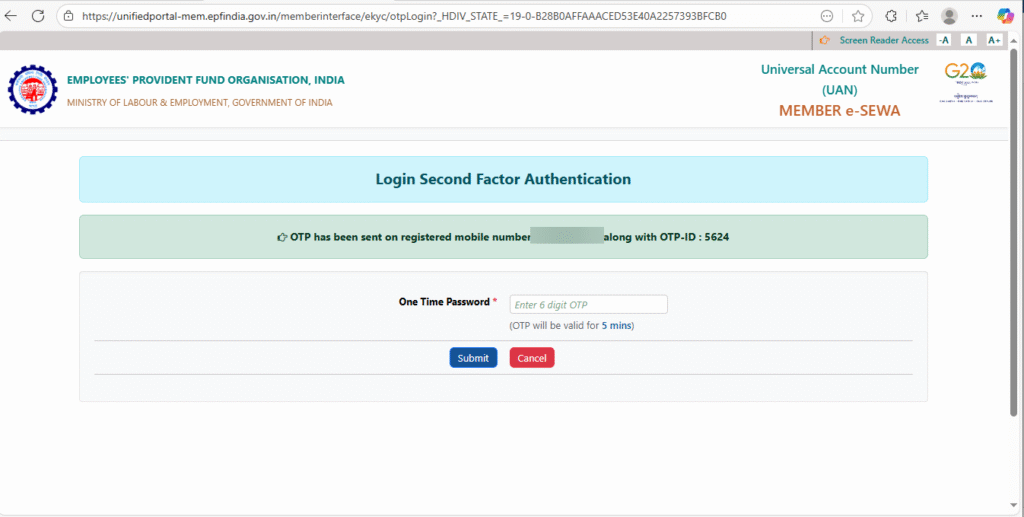Viewport: 1024px width, 517px height.
Task: Decrease font size with -A button
Action: tap(944, 40)
